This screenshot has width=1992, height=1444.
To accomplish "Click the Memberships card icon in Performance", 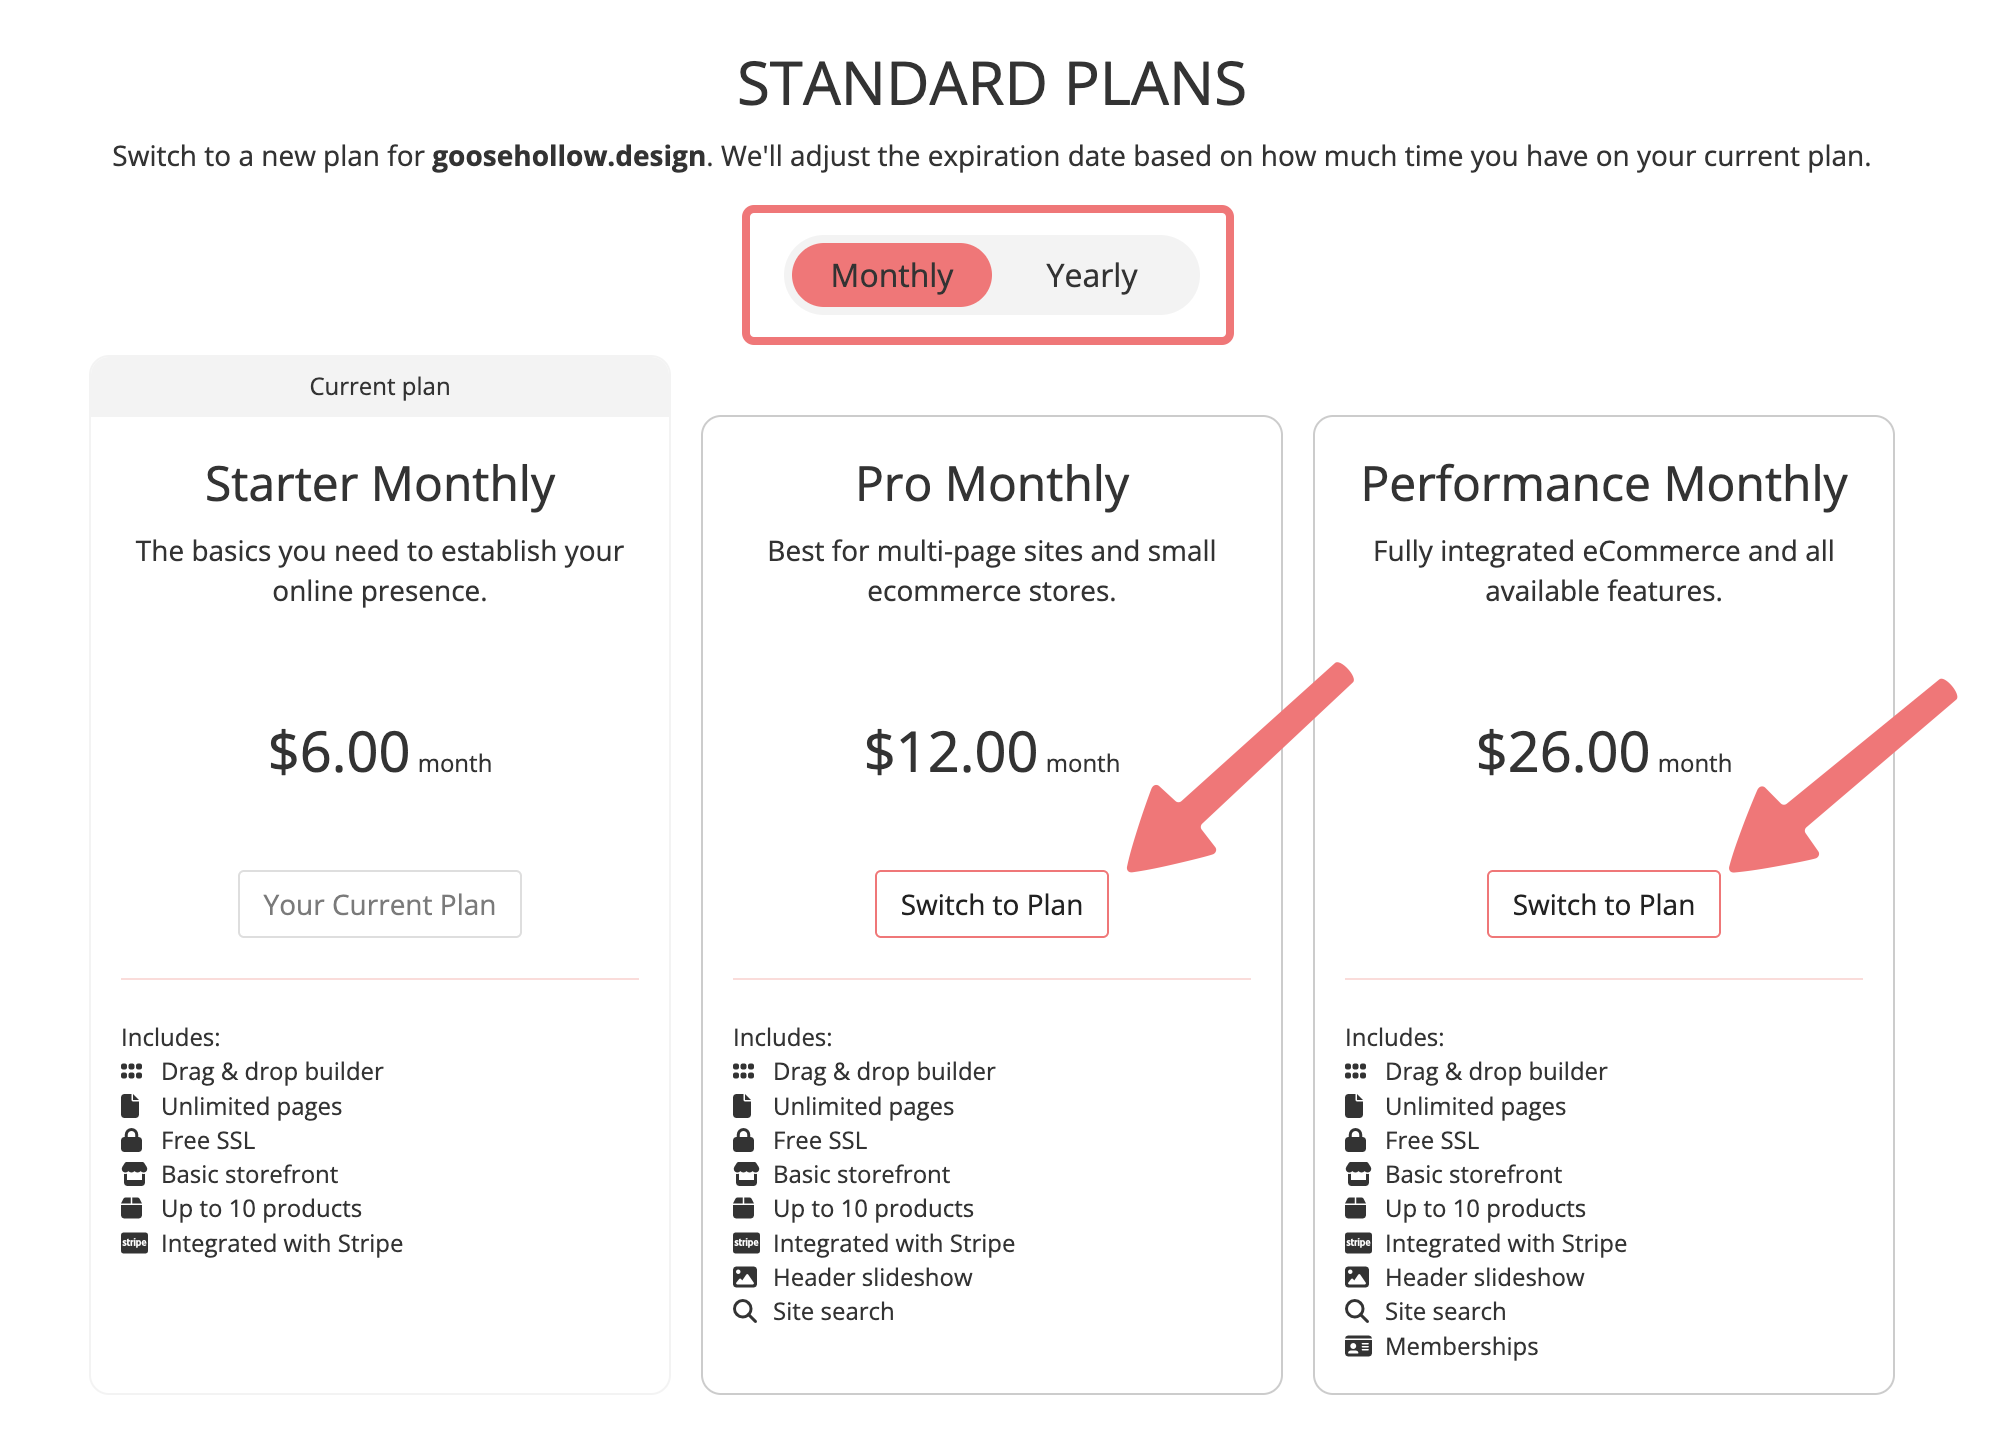I will click(x=1357, y=1346).
